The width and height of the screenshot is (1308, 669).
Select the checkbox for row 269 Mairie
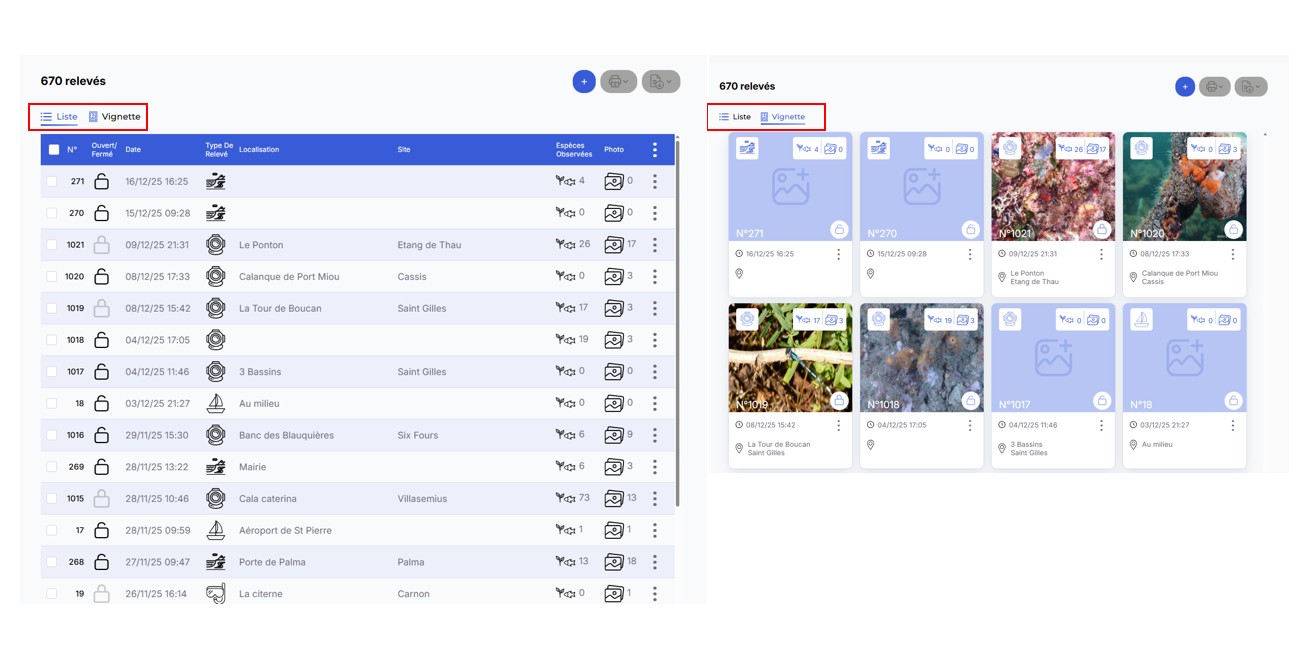point(52,467)
